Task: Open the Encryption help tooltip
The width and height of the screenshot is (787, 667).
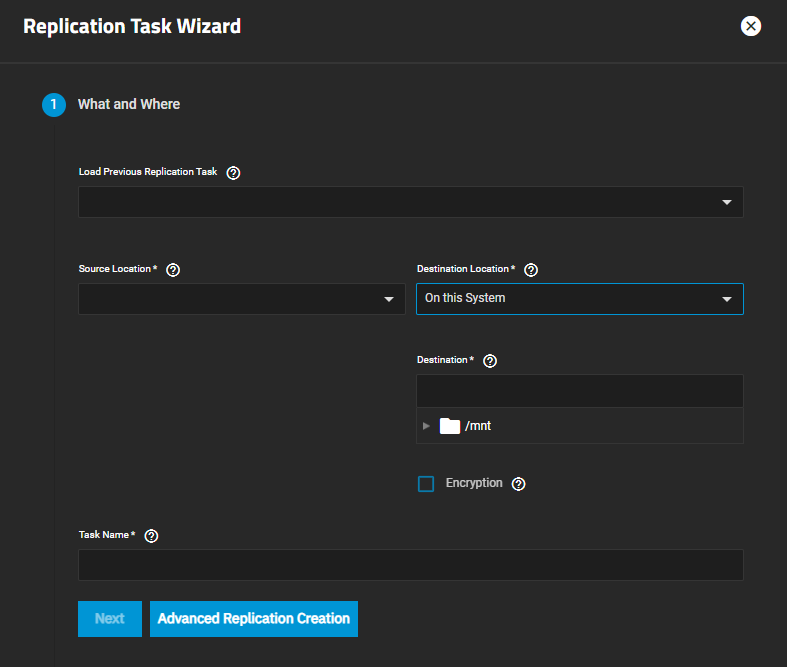Action: click(x=518, y=484)
